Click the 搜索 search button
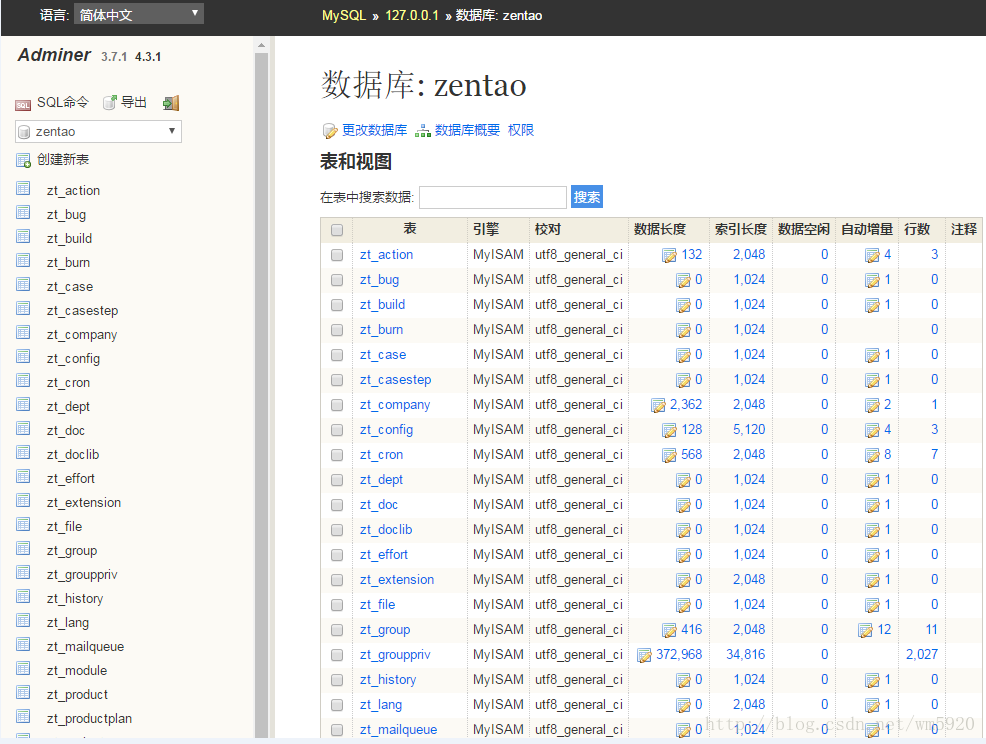986x744 pixels. 587,197
